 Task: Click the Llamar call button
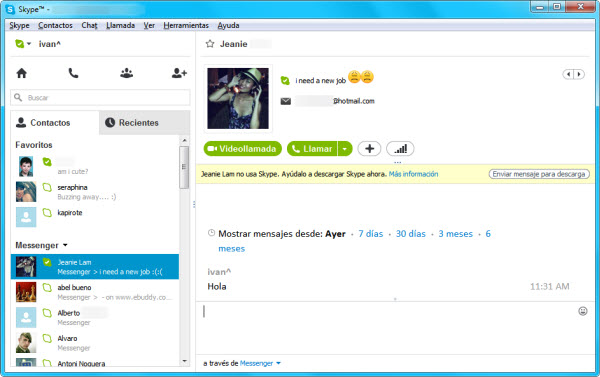point(312,149)
